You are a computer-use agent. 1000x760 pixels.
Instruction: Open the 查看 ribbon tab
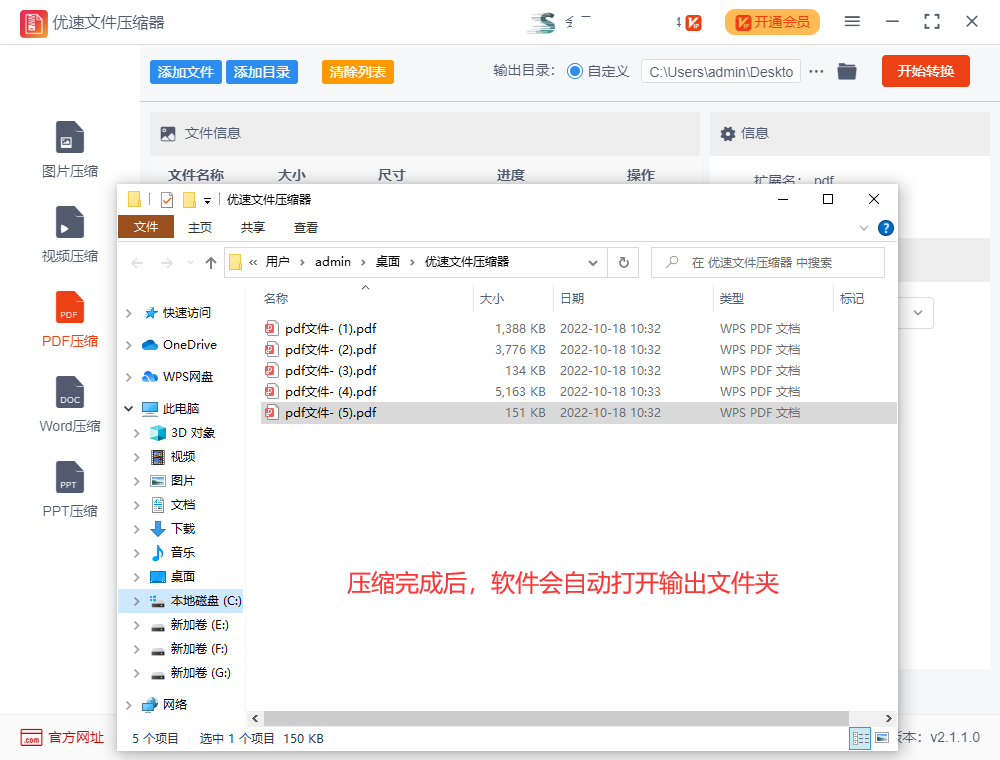point(305,228)
